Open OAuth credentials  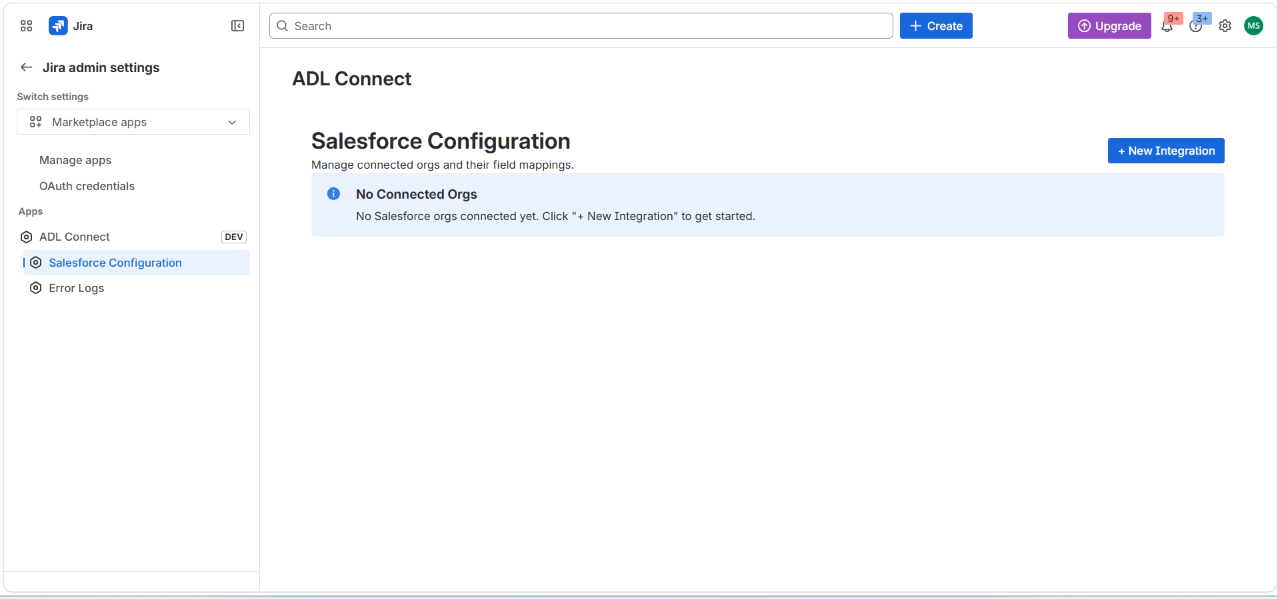point(87,186)
